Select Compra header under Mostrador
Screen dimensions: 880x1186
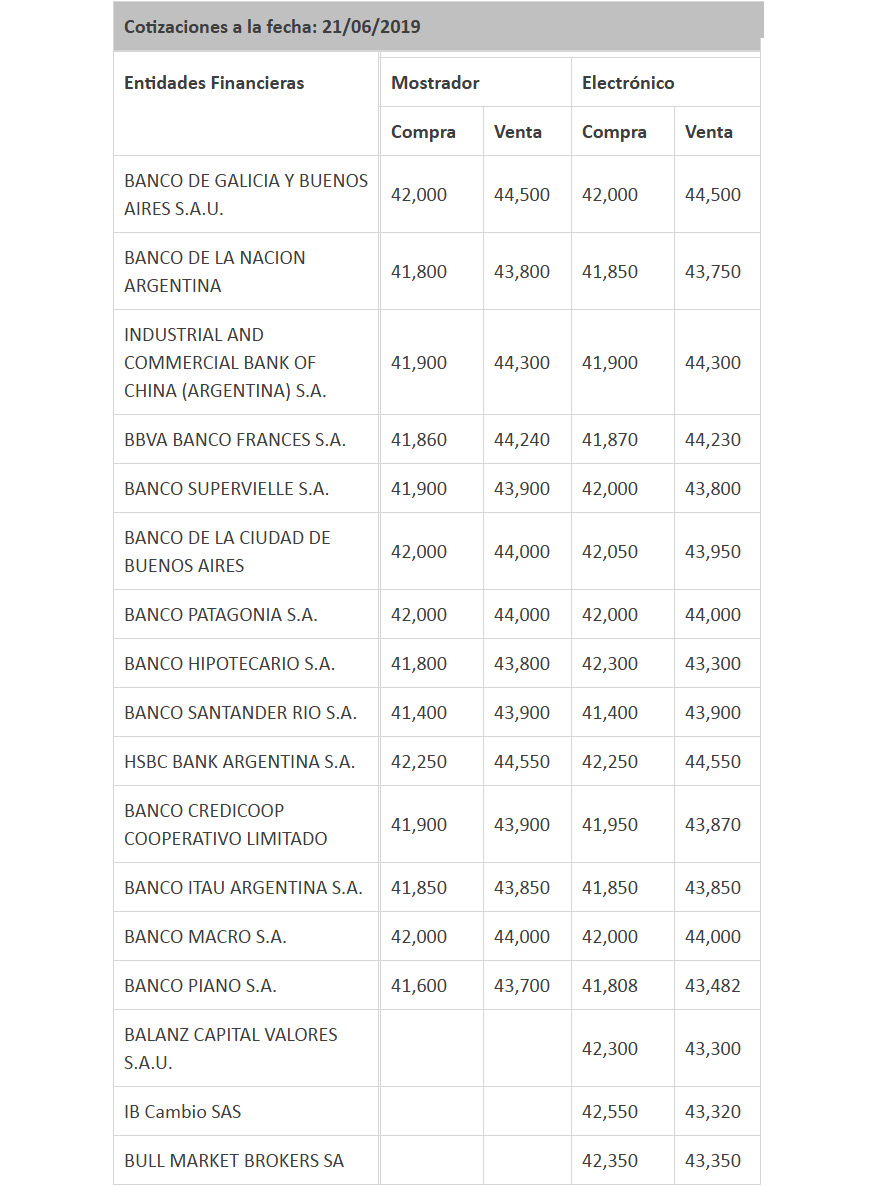point(423,132)
